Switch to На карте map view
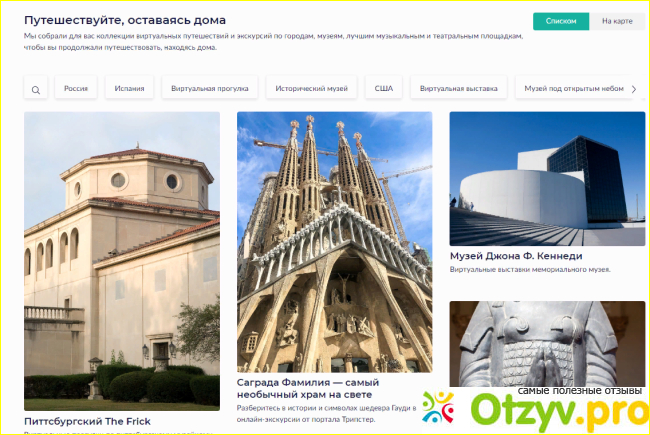This screenshot has height=435, width=650. coord(616,21)
